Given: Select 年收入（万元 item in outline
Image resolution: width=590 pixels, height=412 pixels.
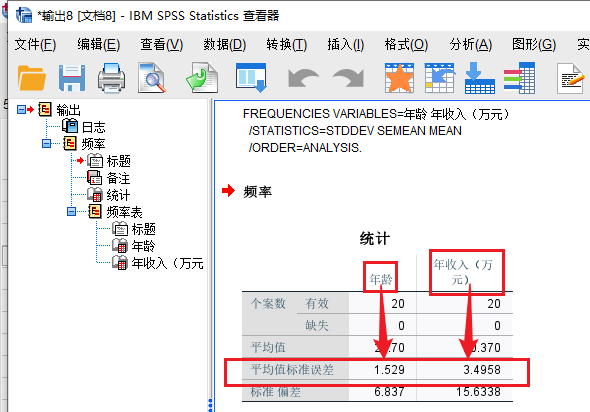Looking at the screenshot, I should 167,263.
